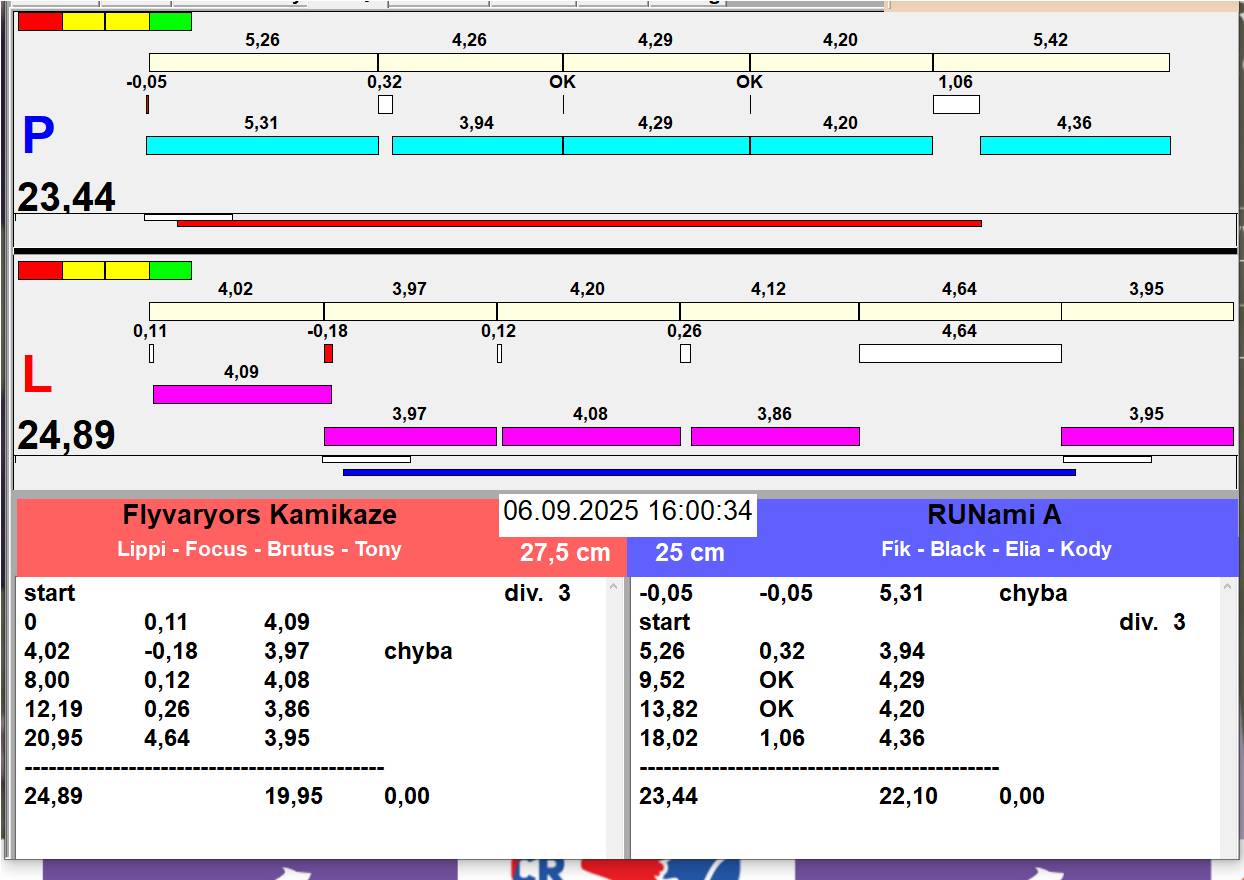1244x880 pixels.
Task: Select the magenta run bar labeled 4,08
Action: coord(591,436)
